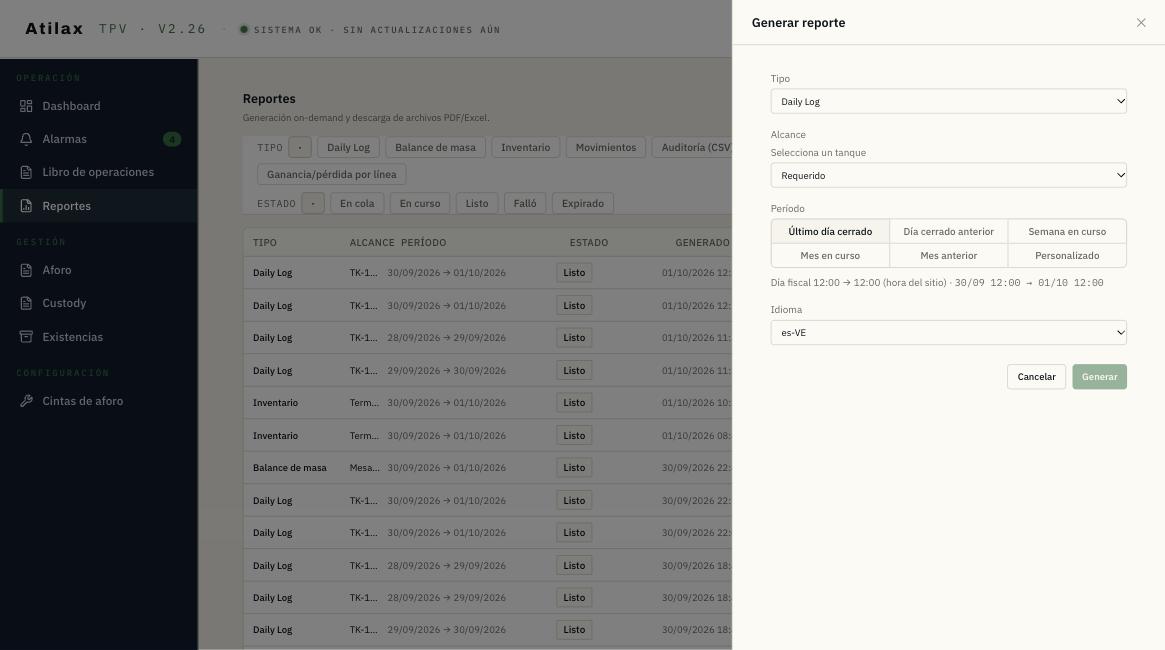Open the Tipo dropdown showing Daily Log
The image size is (1165, 650).
(948, 102)
